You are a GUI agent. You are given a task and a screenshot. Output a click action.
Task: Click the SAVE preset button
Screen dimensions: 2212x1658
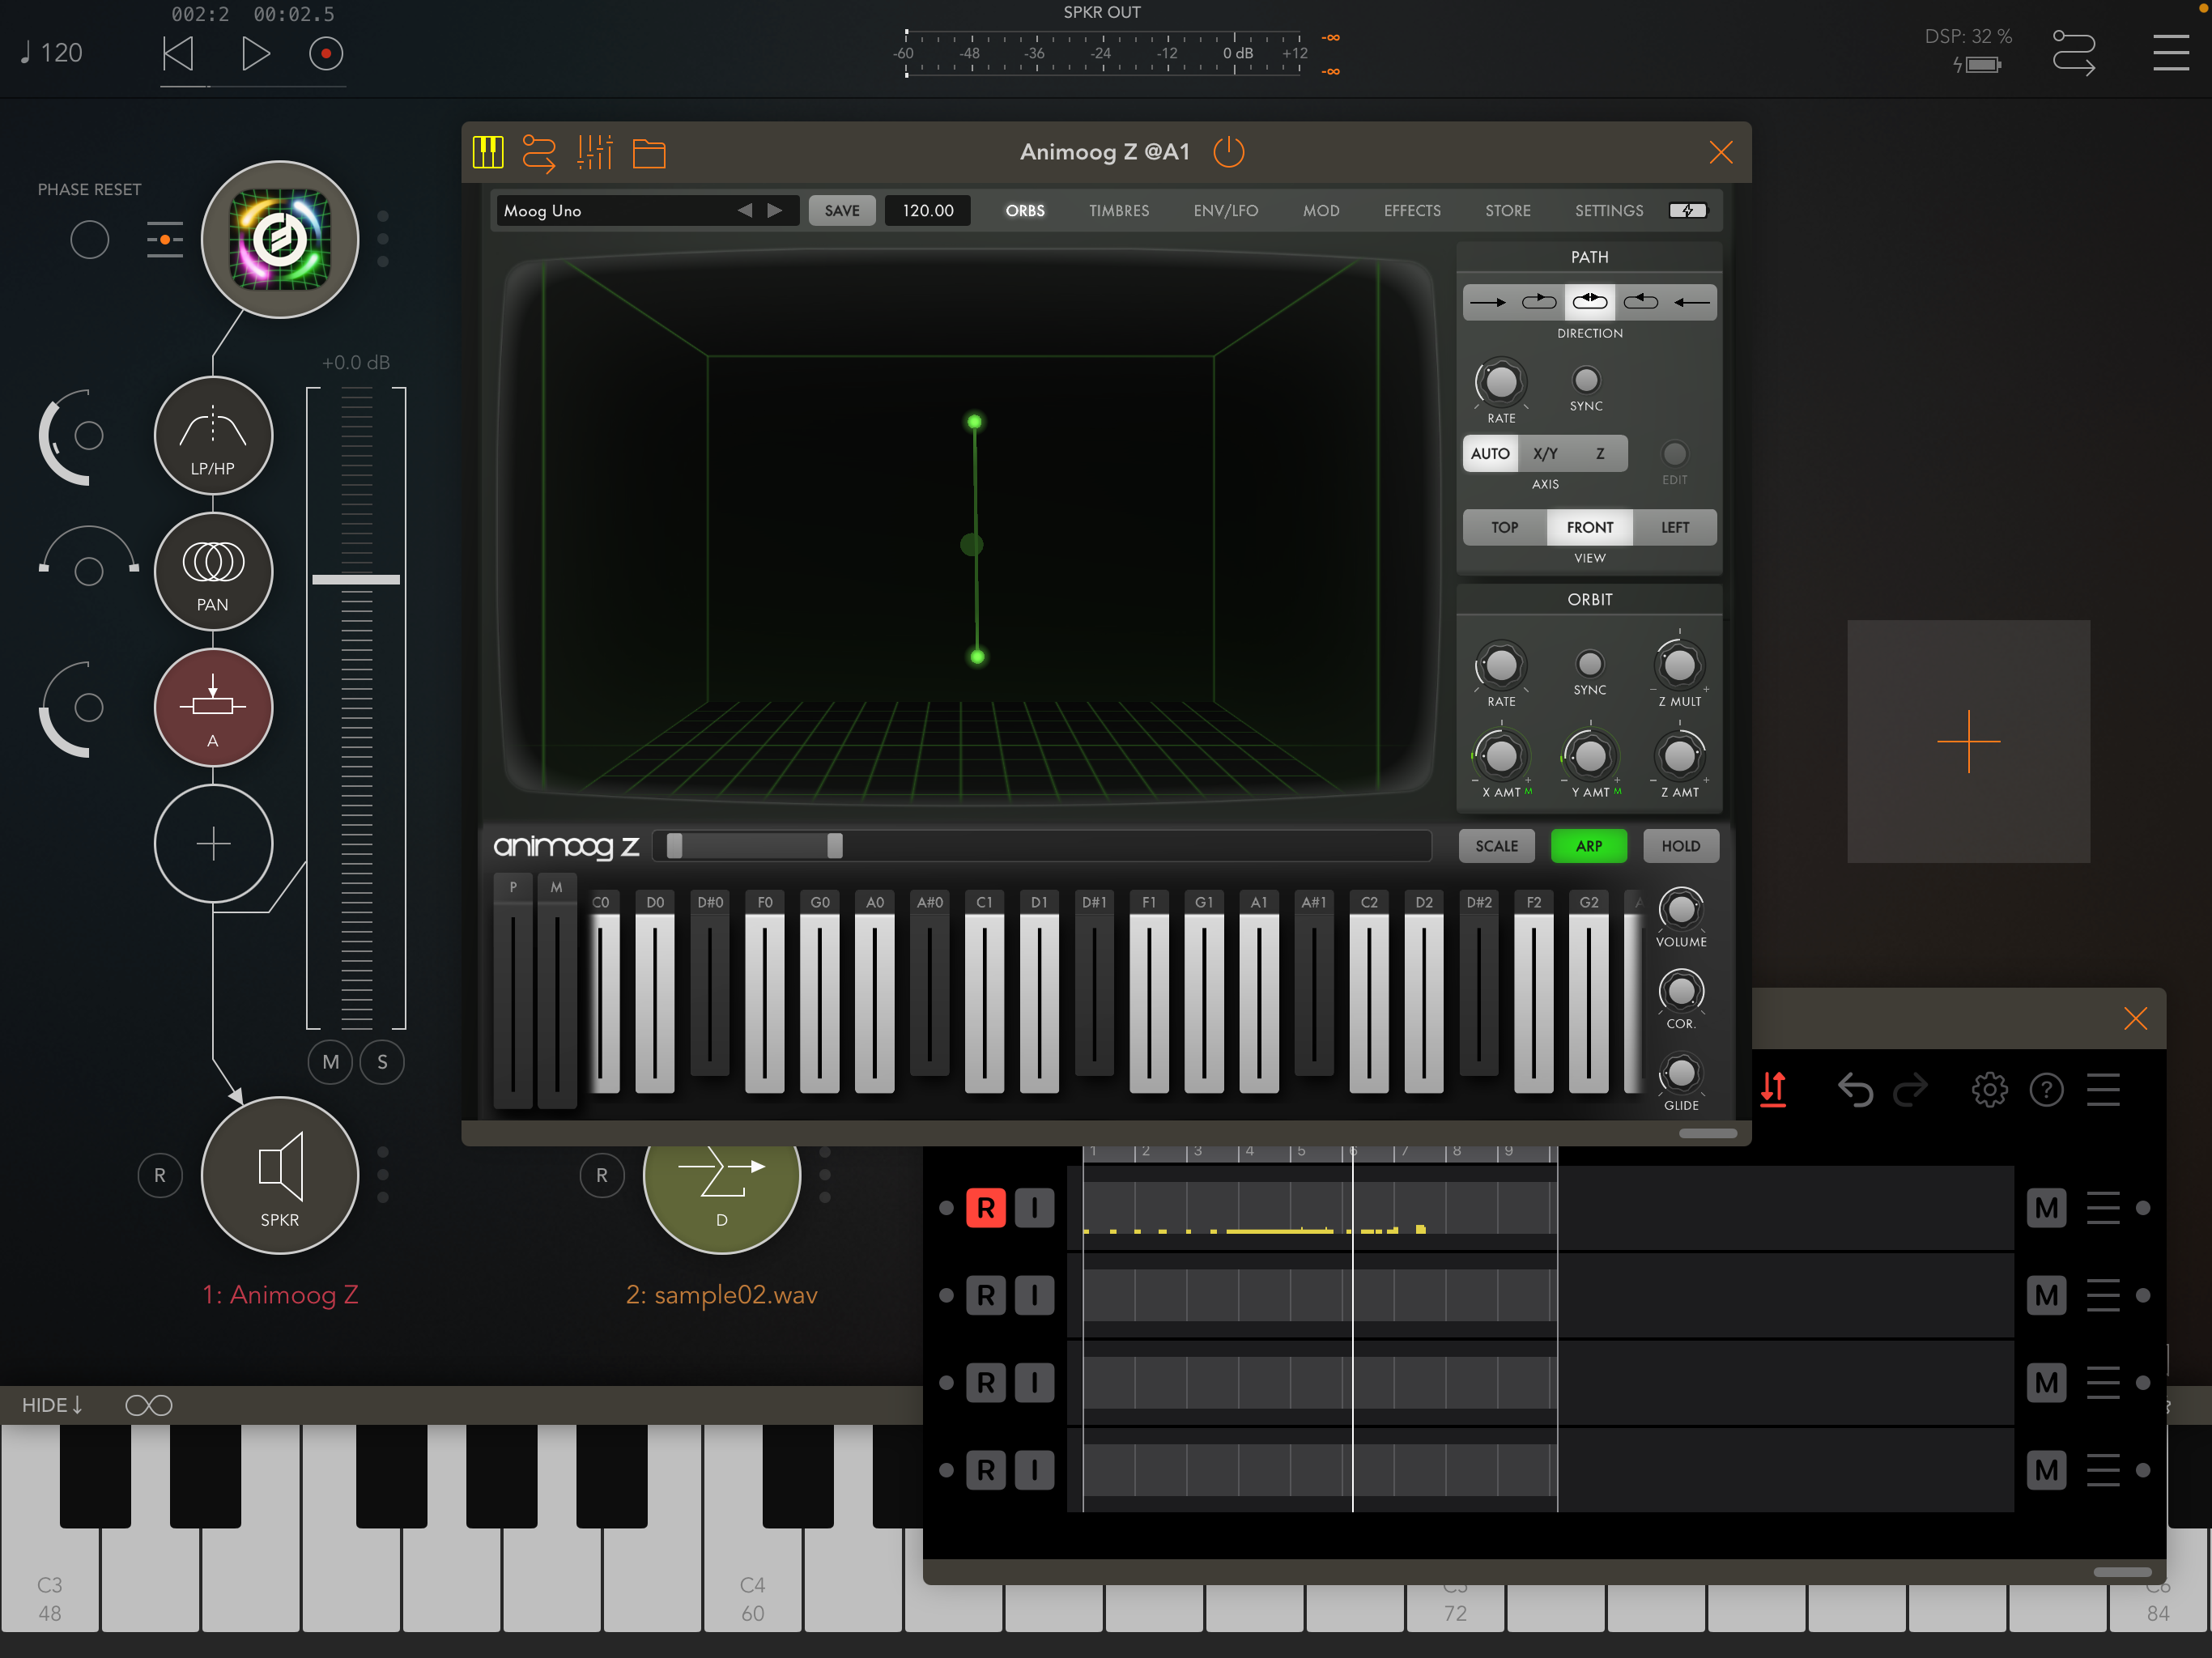click(841, 210)
